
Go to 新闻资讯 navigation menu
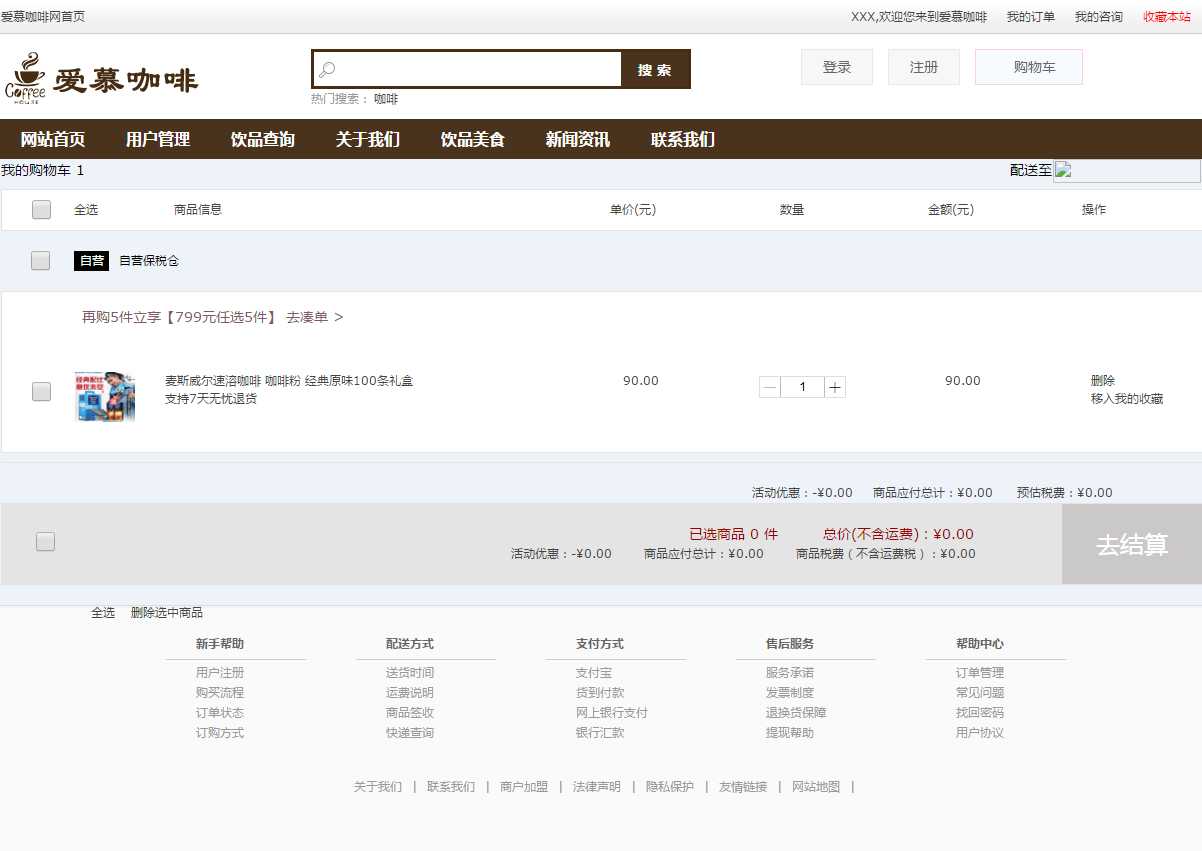(577, 140)
